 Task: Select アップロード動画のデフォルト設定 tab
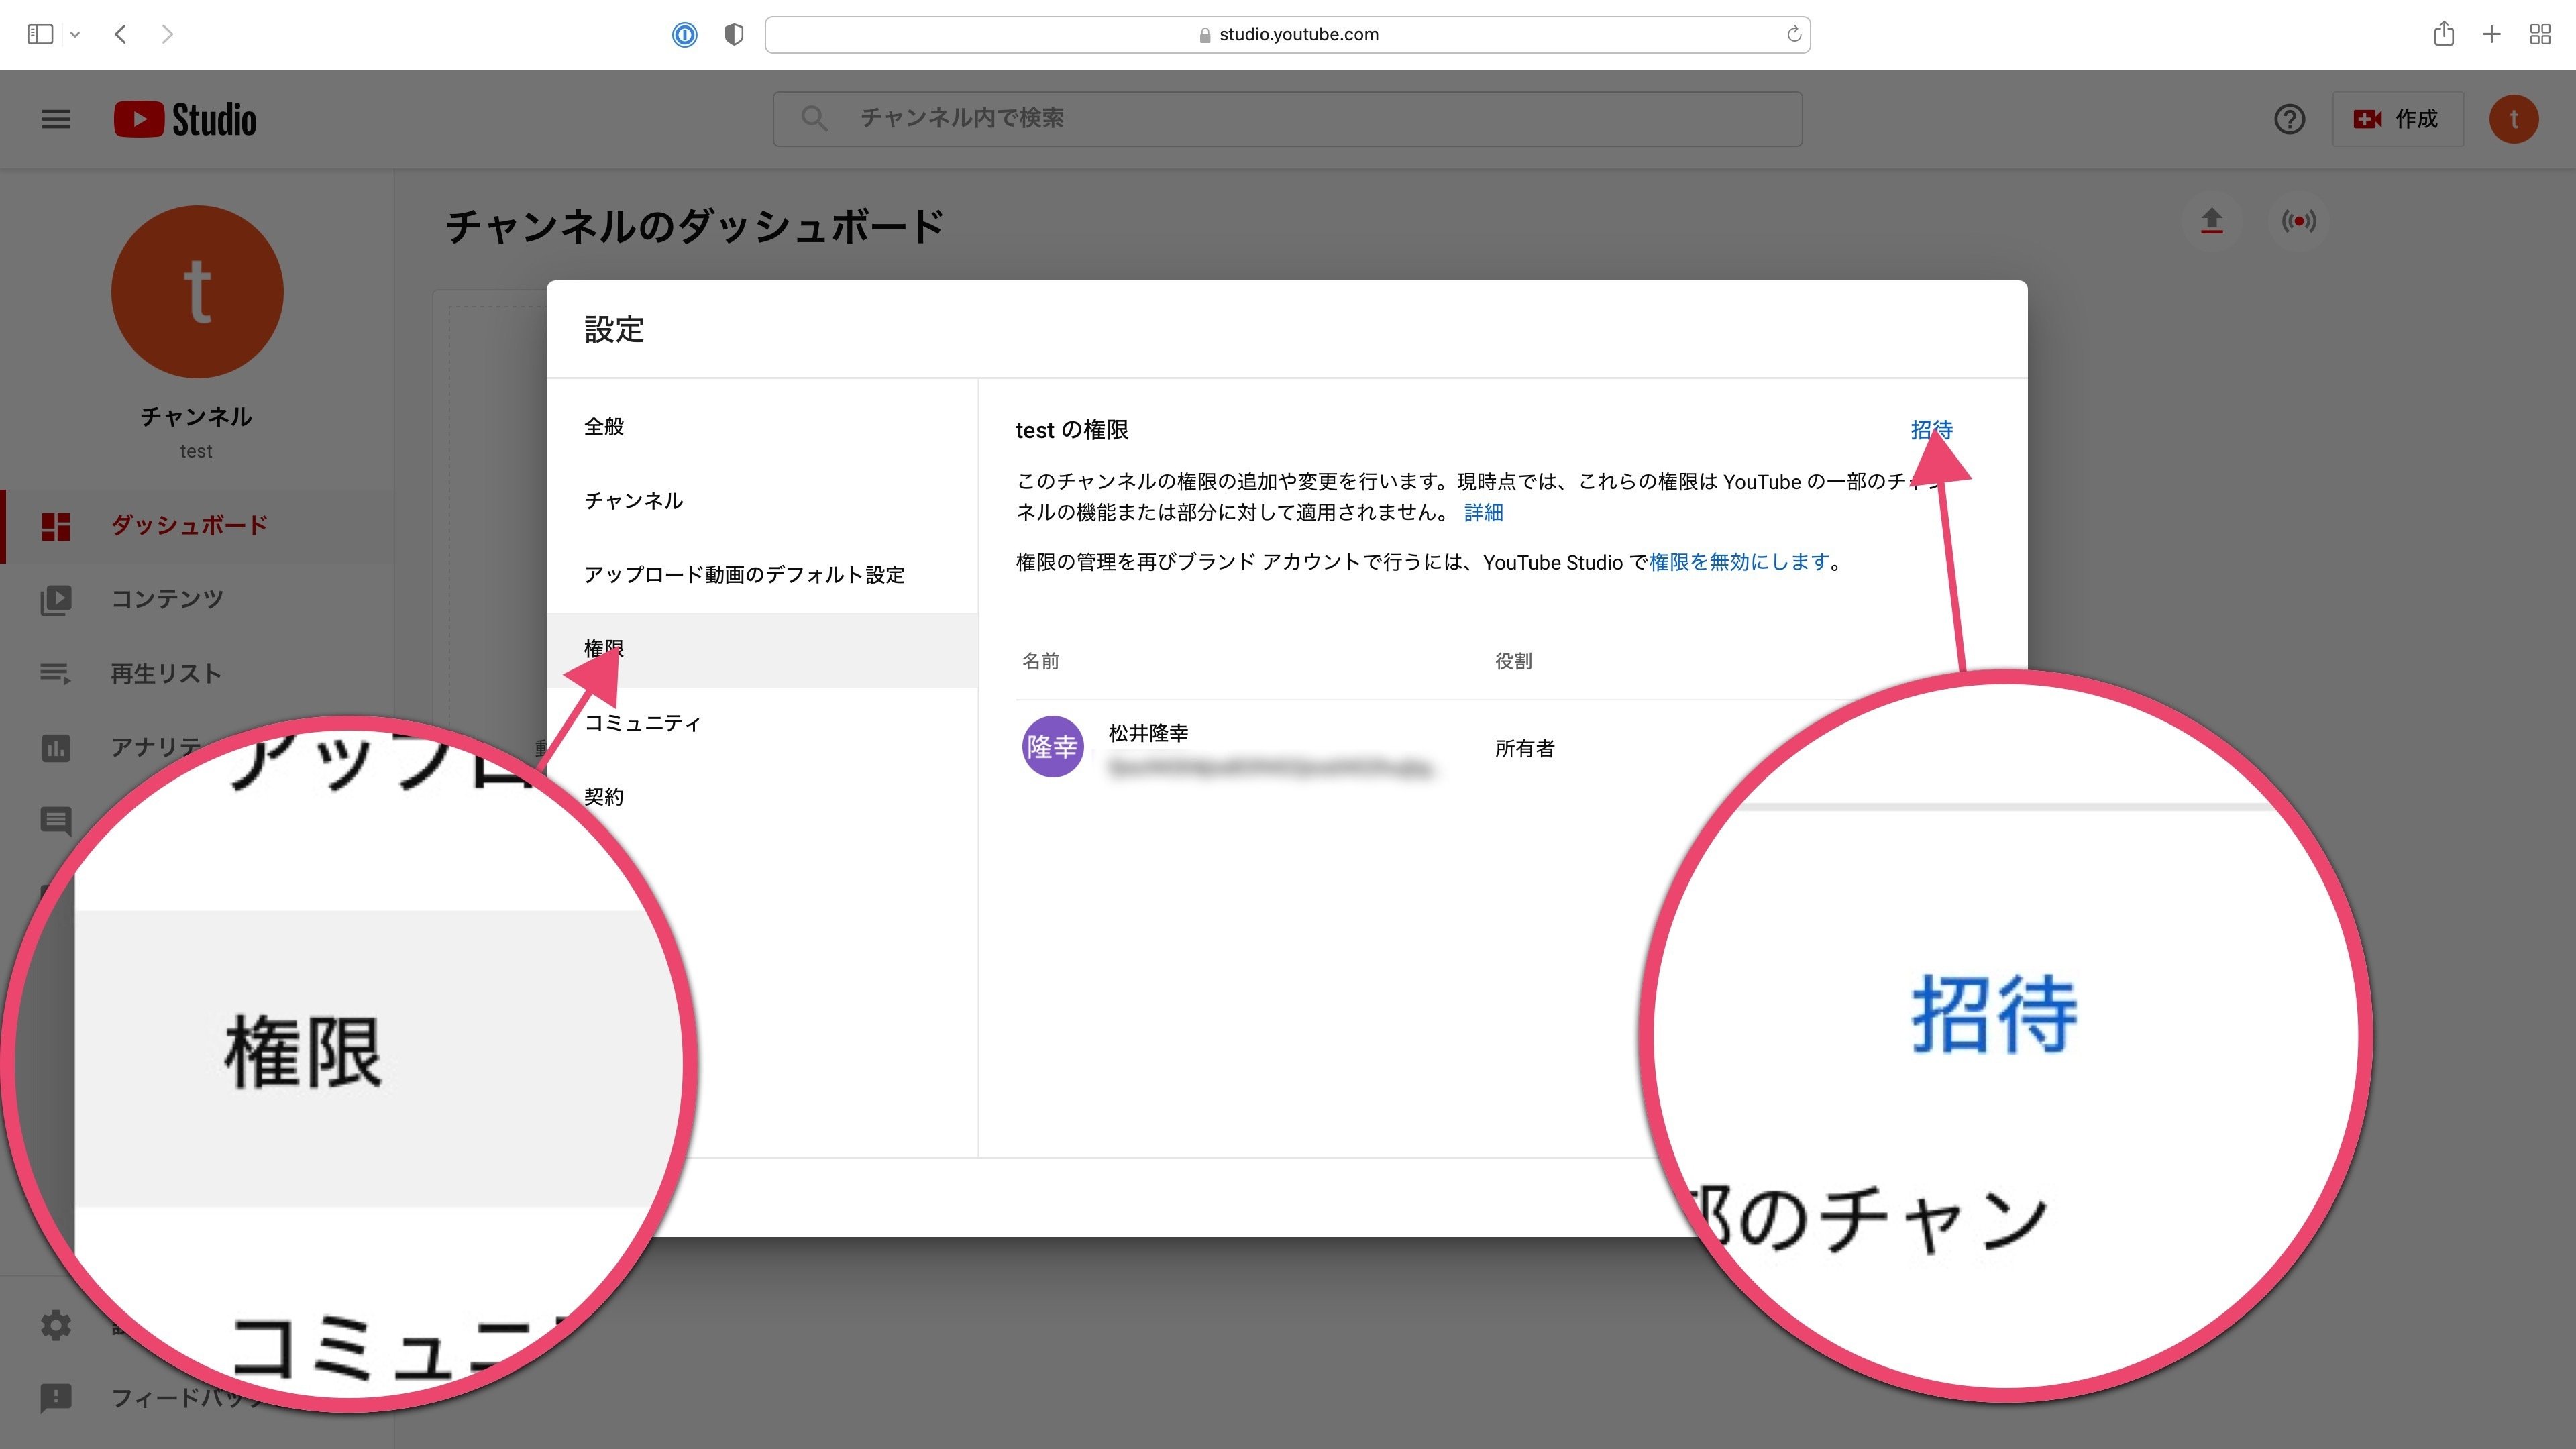(x=762, y=575)
